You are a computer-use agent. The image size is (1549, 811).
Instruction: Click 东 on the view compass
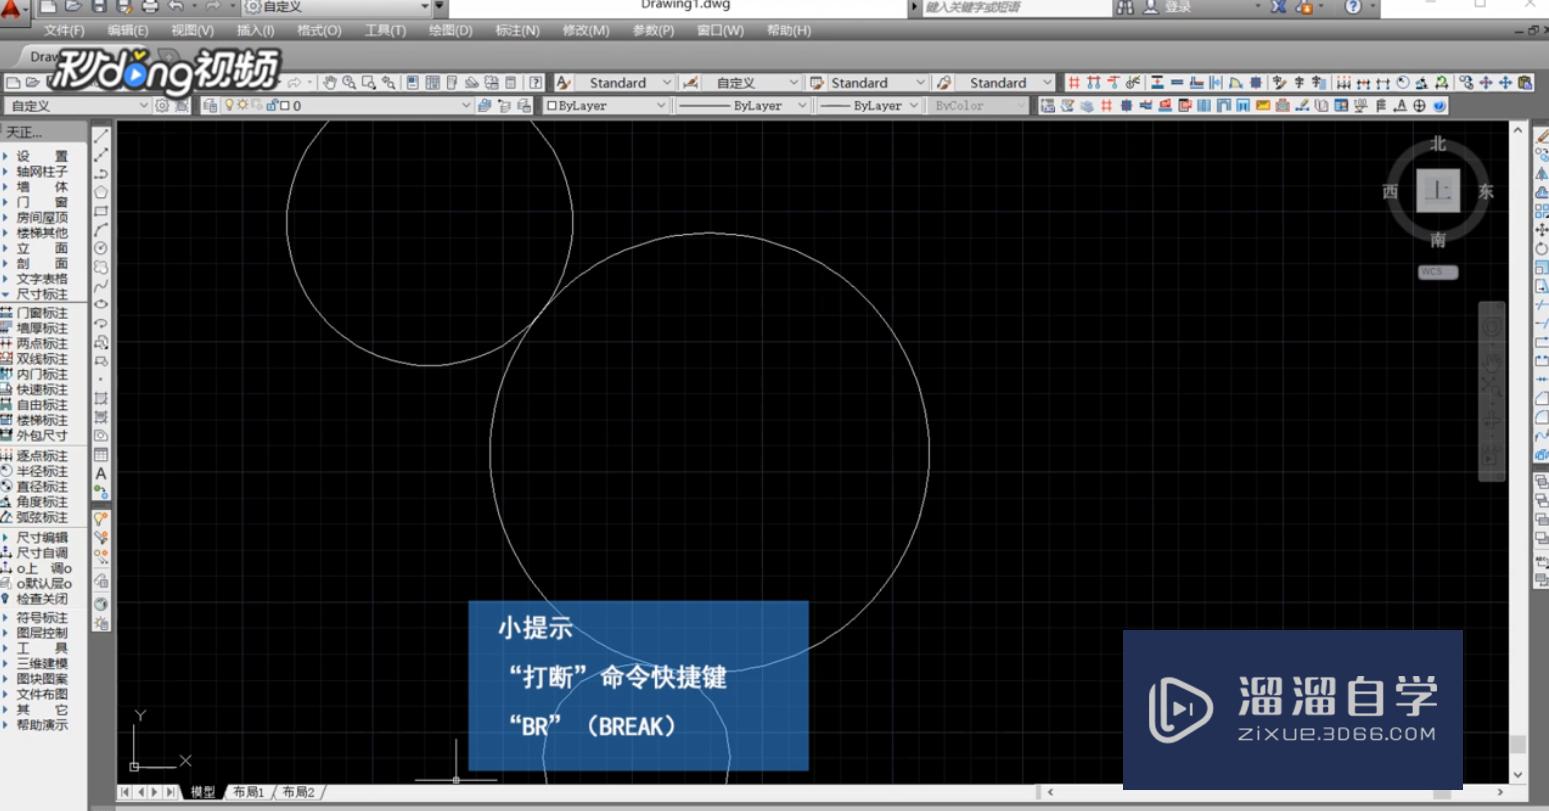click(1486, 192)
